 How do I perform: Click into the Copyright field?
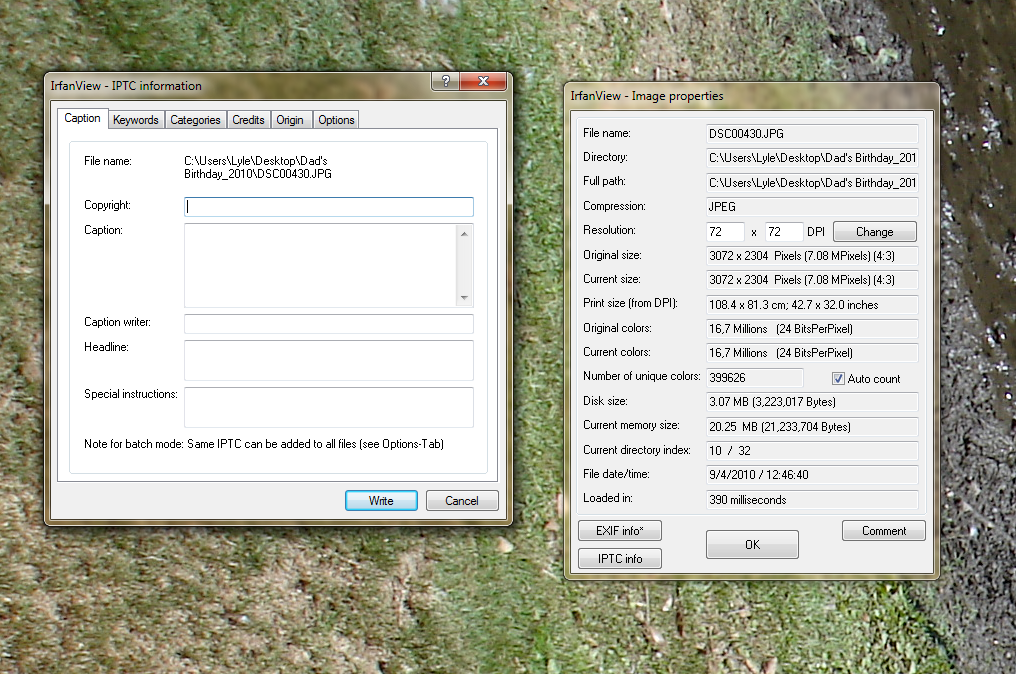329,207
